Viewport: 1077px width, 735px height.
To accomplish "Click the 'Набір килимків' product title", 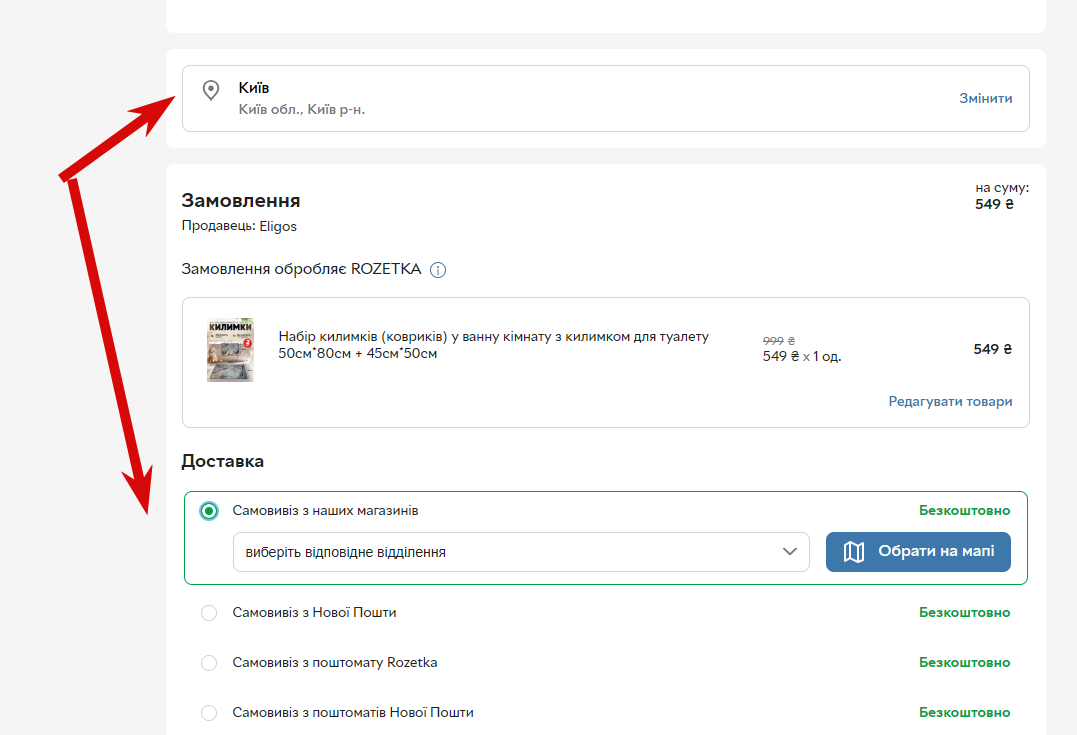I will [x=493, y=345].
